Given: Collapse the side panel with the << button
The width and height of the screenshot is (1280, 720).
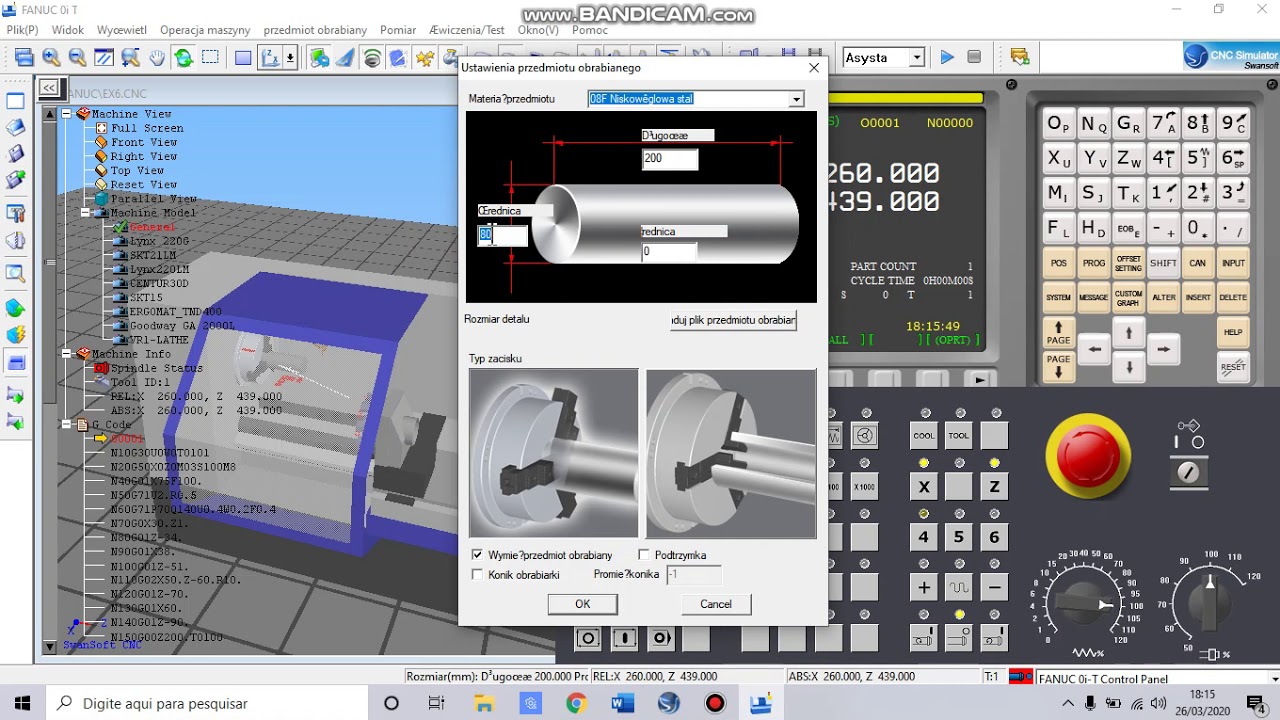Looking at the screenshot, I should (x=49, y=88).
